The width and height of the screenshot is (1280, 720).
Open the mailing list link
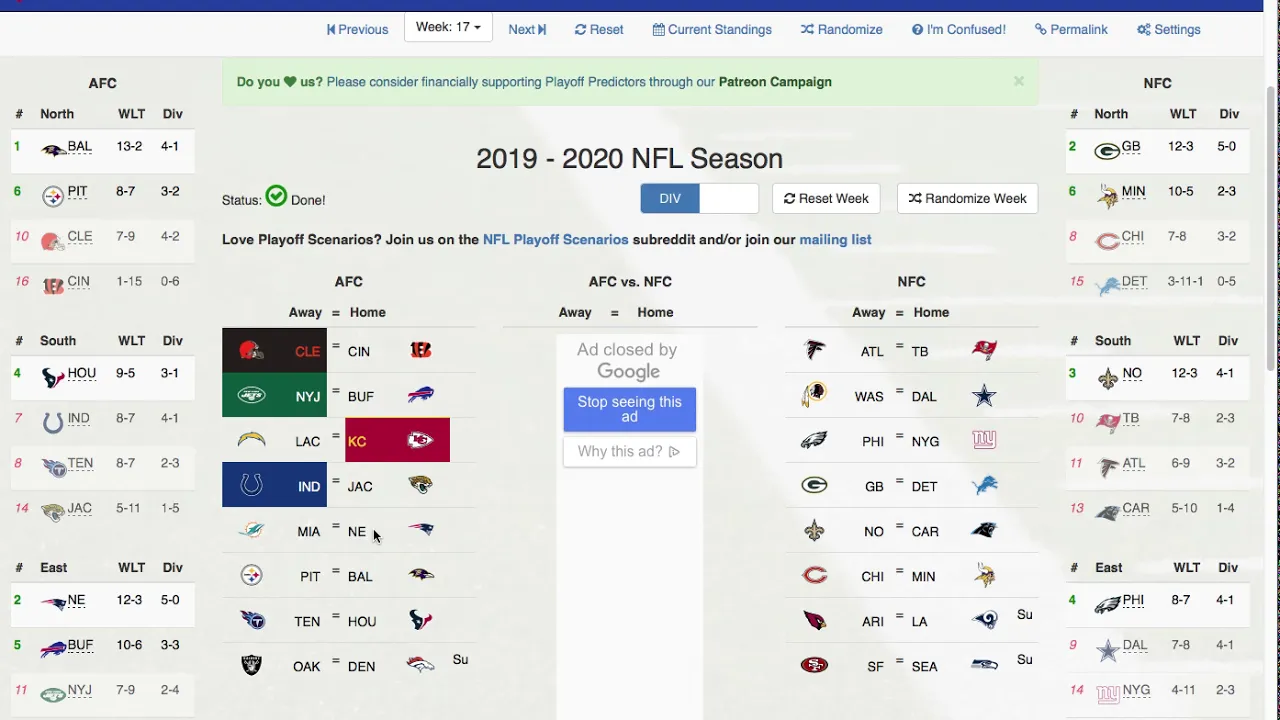[835, 239]
